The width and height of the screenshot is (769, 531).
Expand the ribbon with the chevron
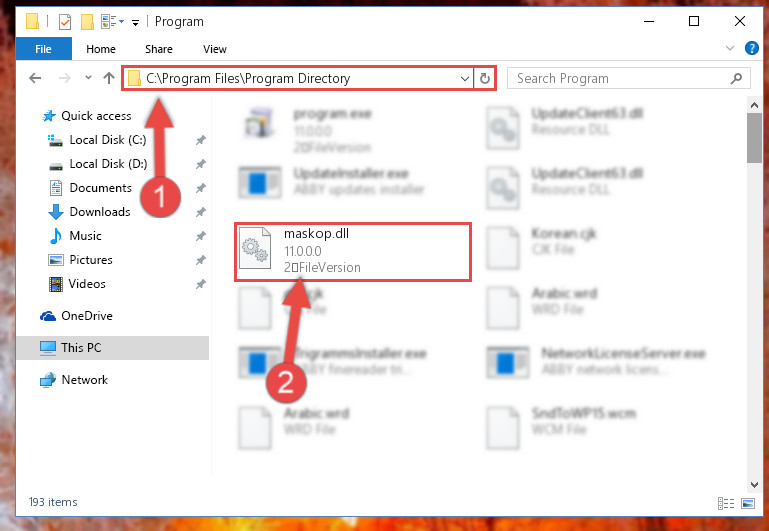pyautogui.click(x=730, y=48)
